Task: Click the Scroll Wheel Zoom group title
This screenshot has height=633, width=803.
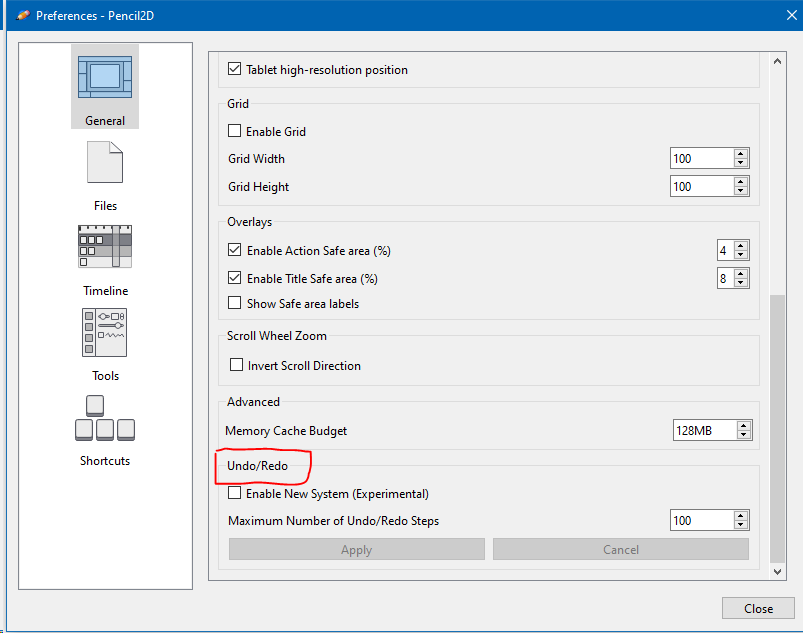Action: [x=277, y=335]
